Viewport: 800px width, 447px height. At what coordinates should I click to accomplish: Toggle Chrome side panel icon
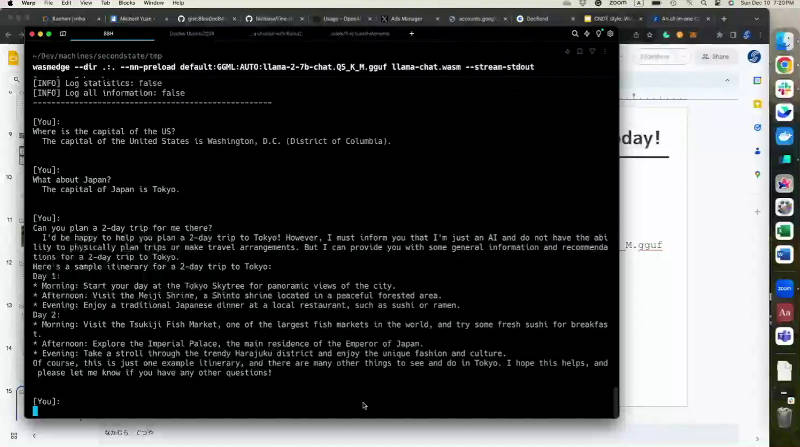(733, 35)
